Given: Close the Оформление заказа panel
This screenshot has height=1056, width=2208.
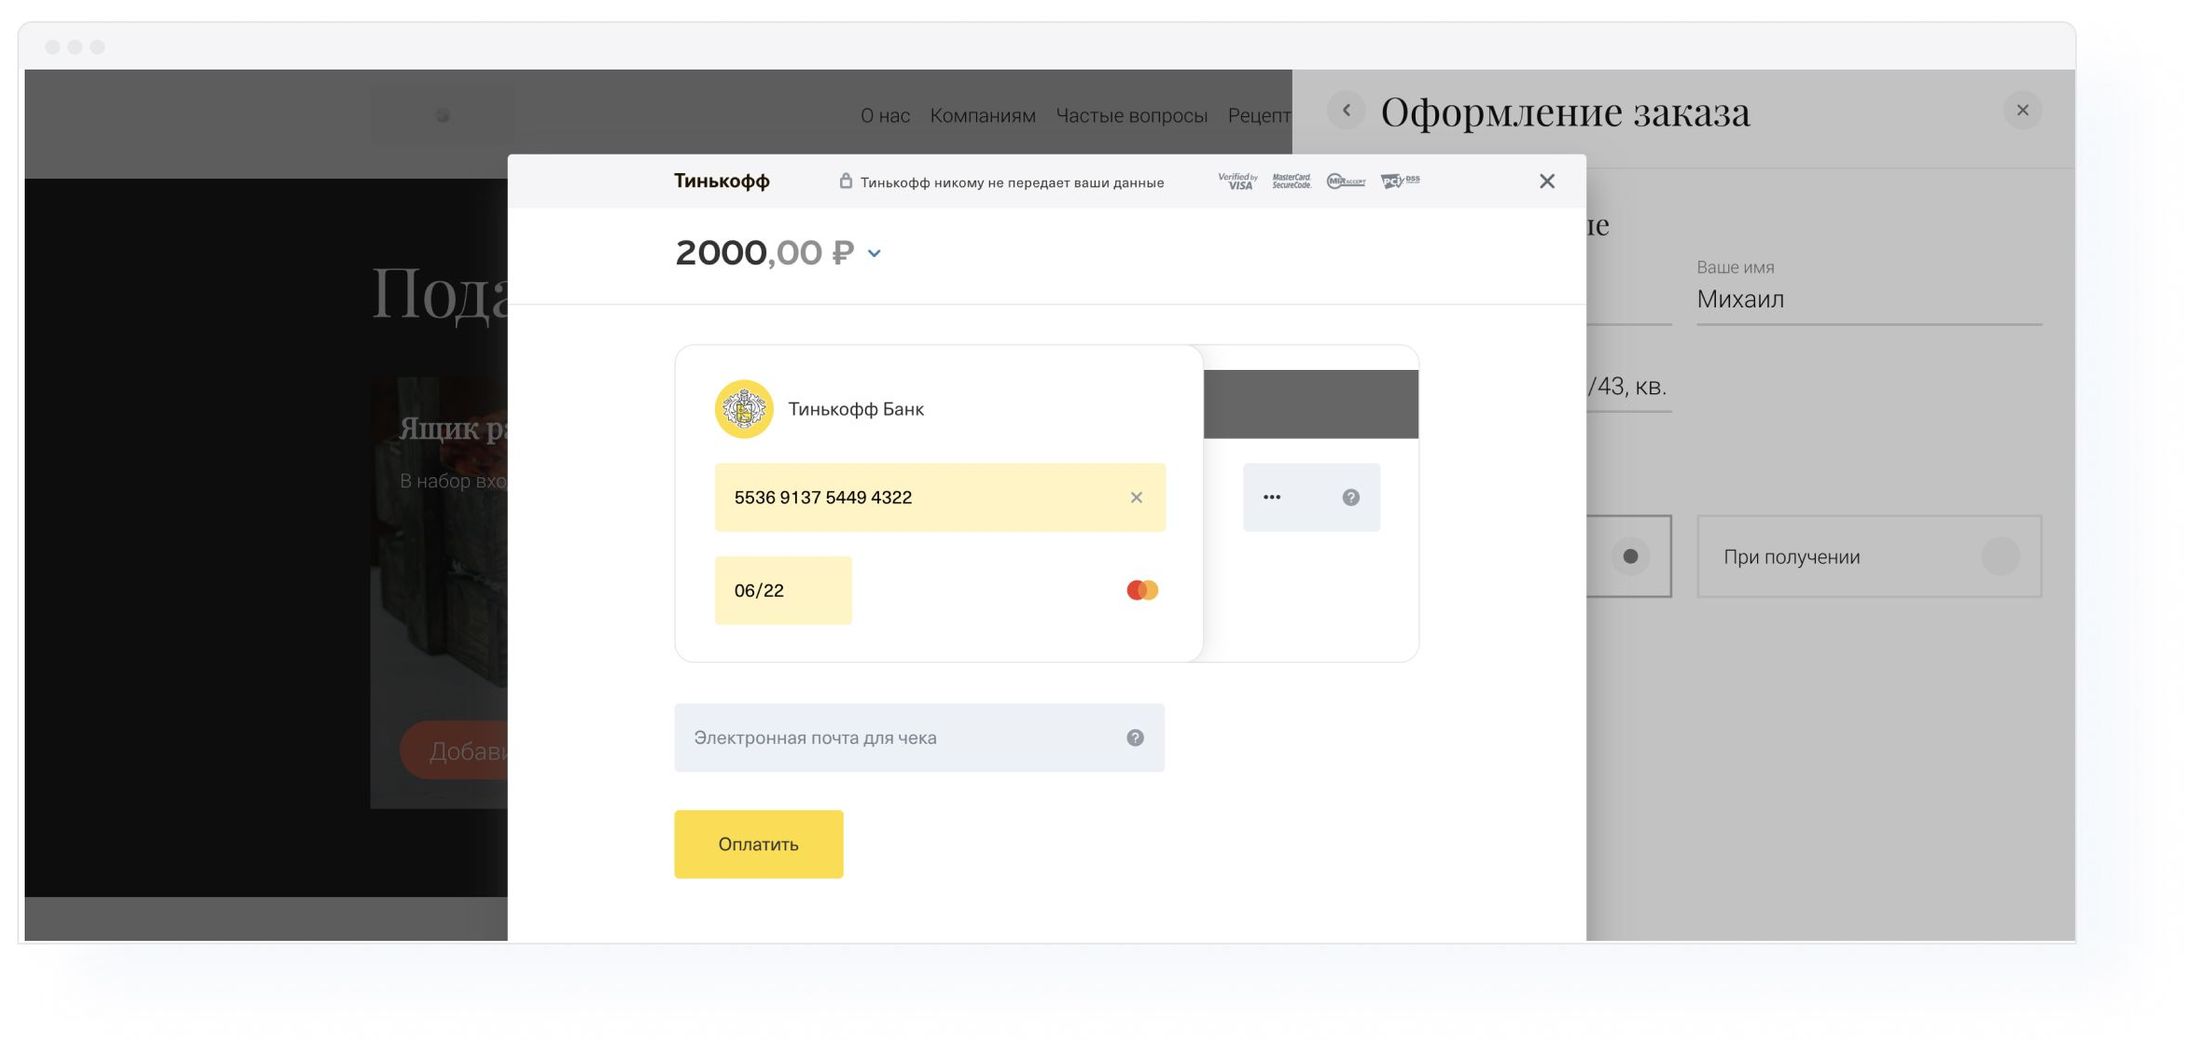Looking at the screenshot, I should tap(2022, 110).
